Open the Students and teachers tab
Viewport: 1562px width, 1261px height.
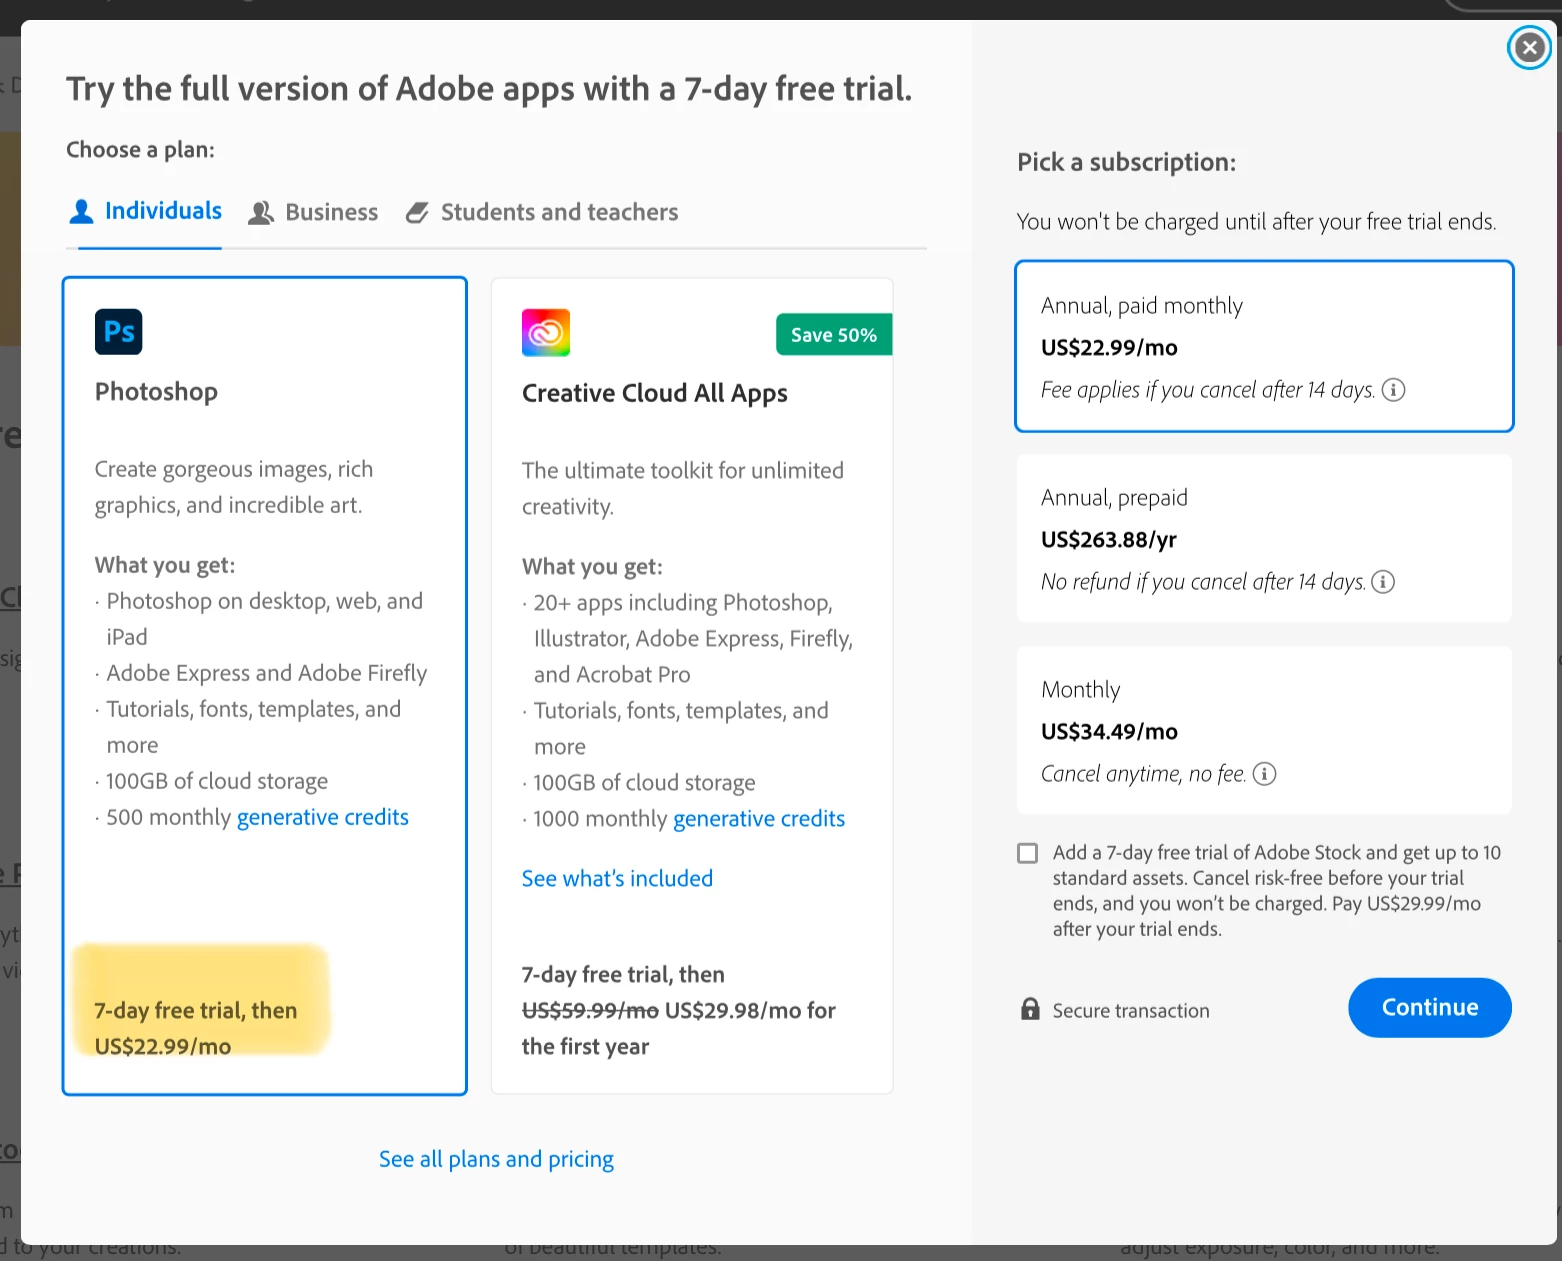(x=542, y=213)
